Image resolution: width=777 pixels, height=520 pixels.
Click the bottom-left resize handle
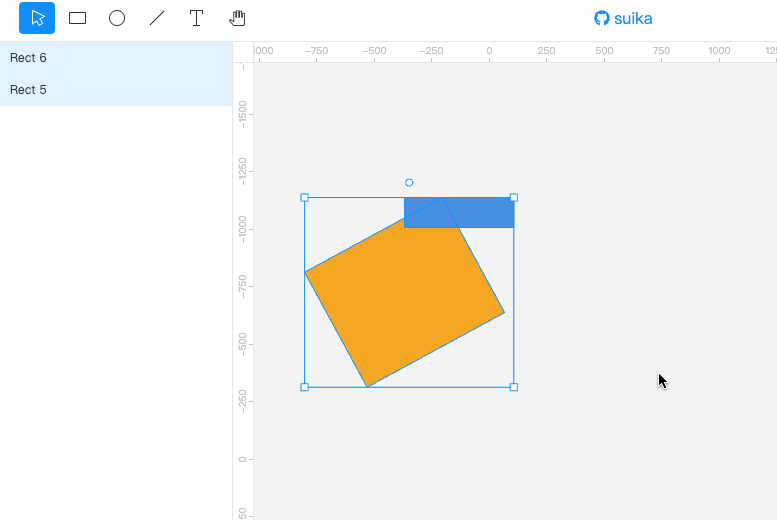(305, 387)
